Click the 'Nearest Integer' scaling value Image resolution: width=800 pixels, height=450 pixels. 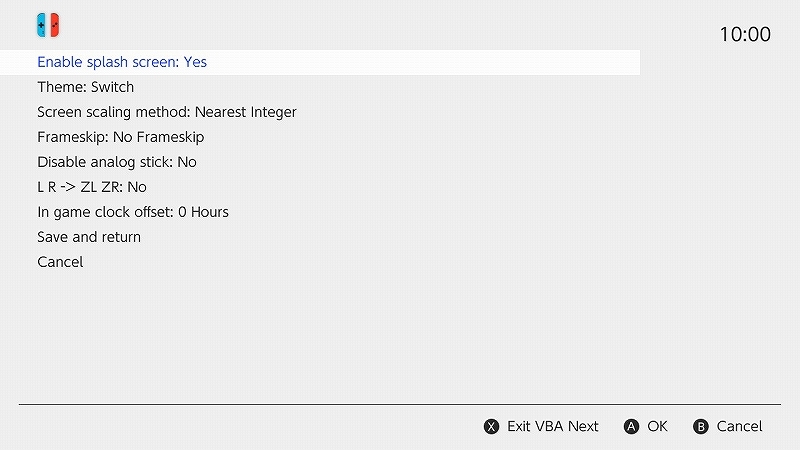245,112
